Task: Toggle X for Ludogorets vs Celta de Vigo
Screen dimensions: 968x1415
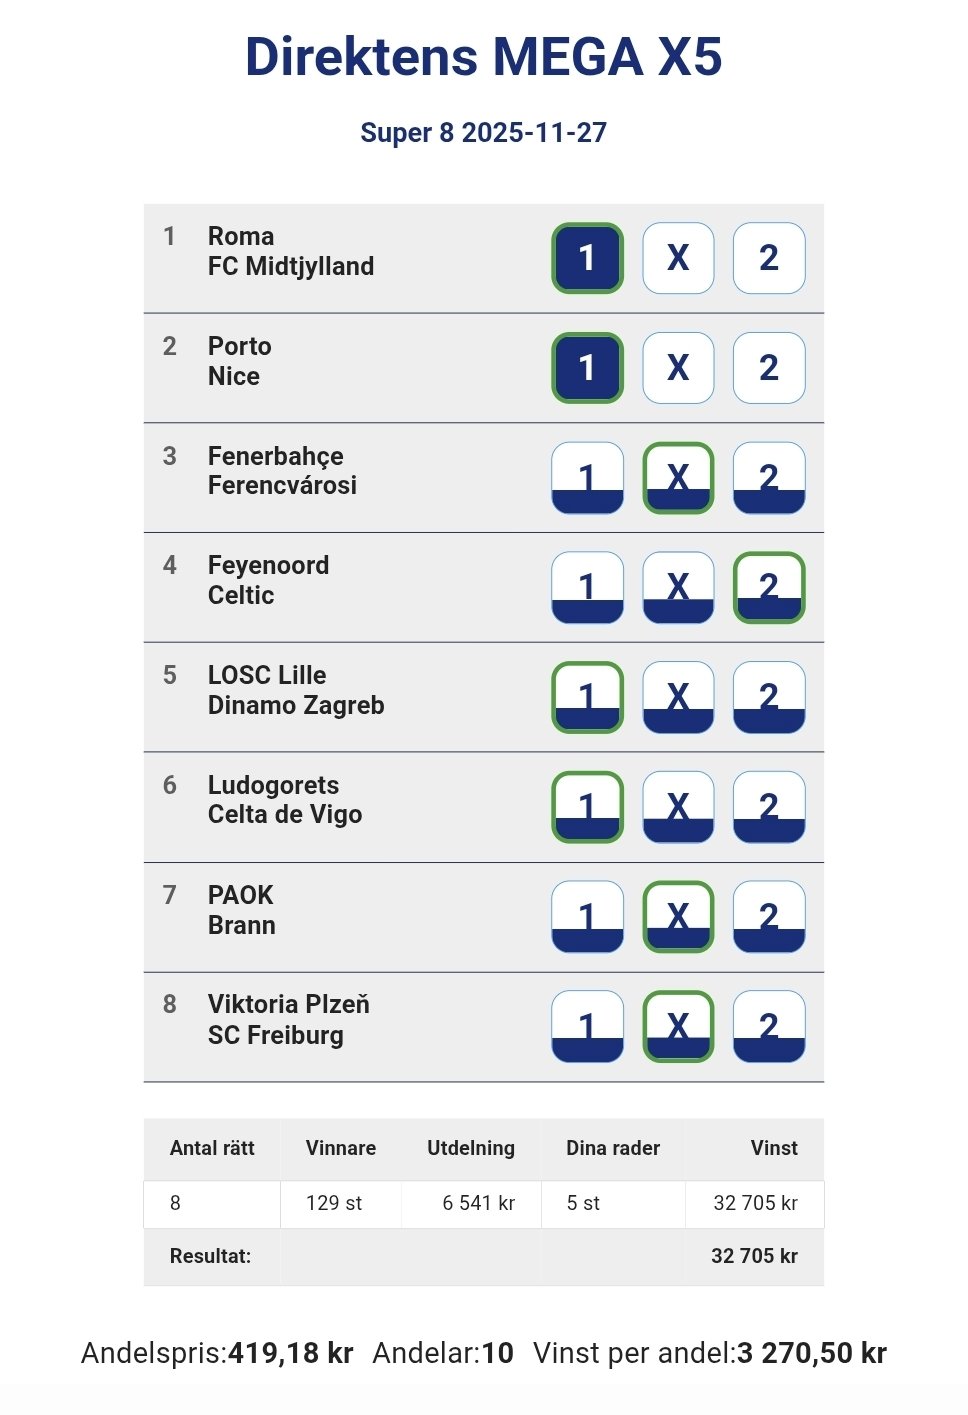Action: tap(678, 807)
